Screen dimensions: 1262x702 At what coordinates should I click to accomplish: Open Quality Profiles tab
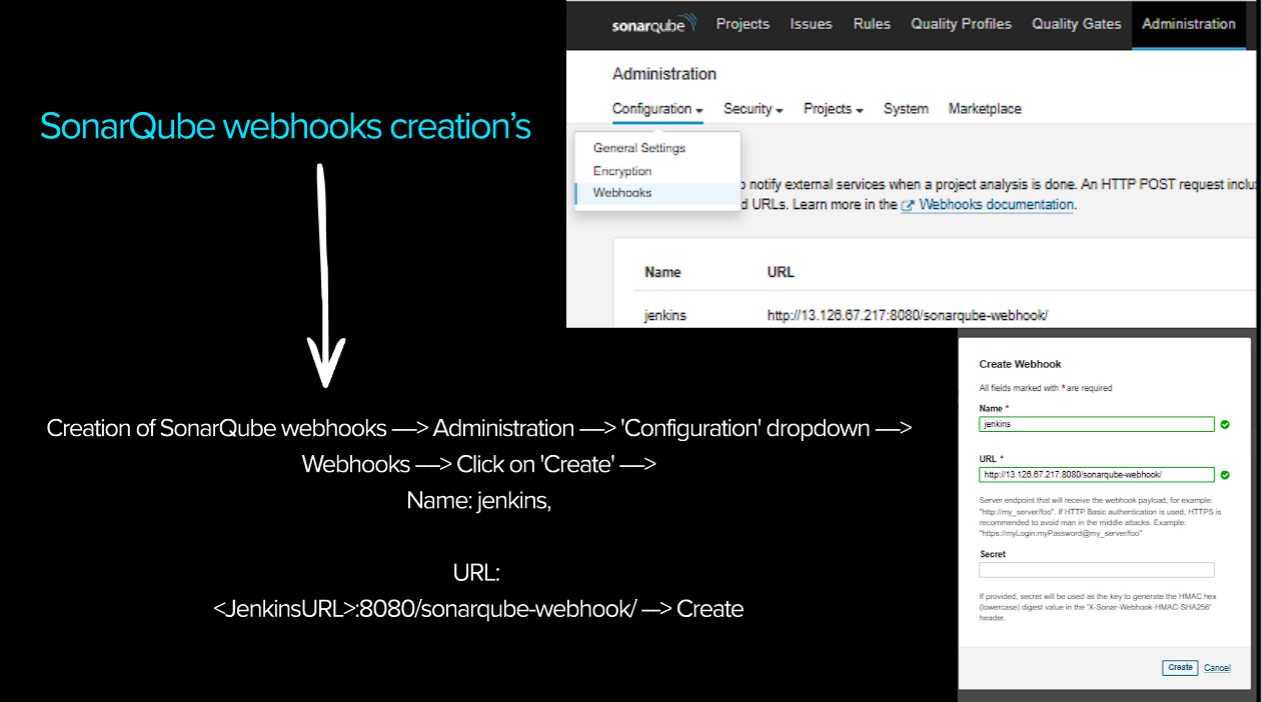(x=961, y=24)
